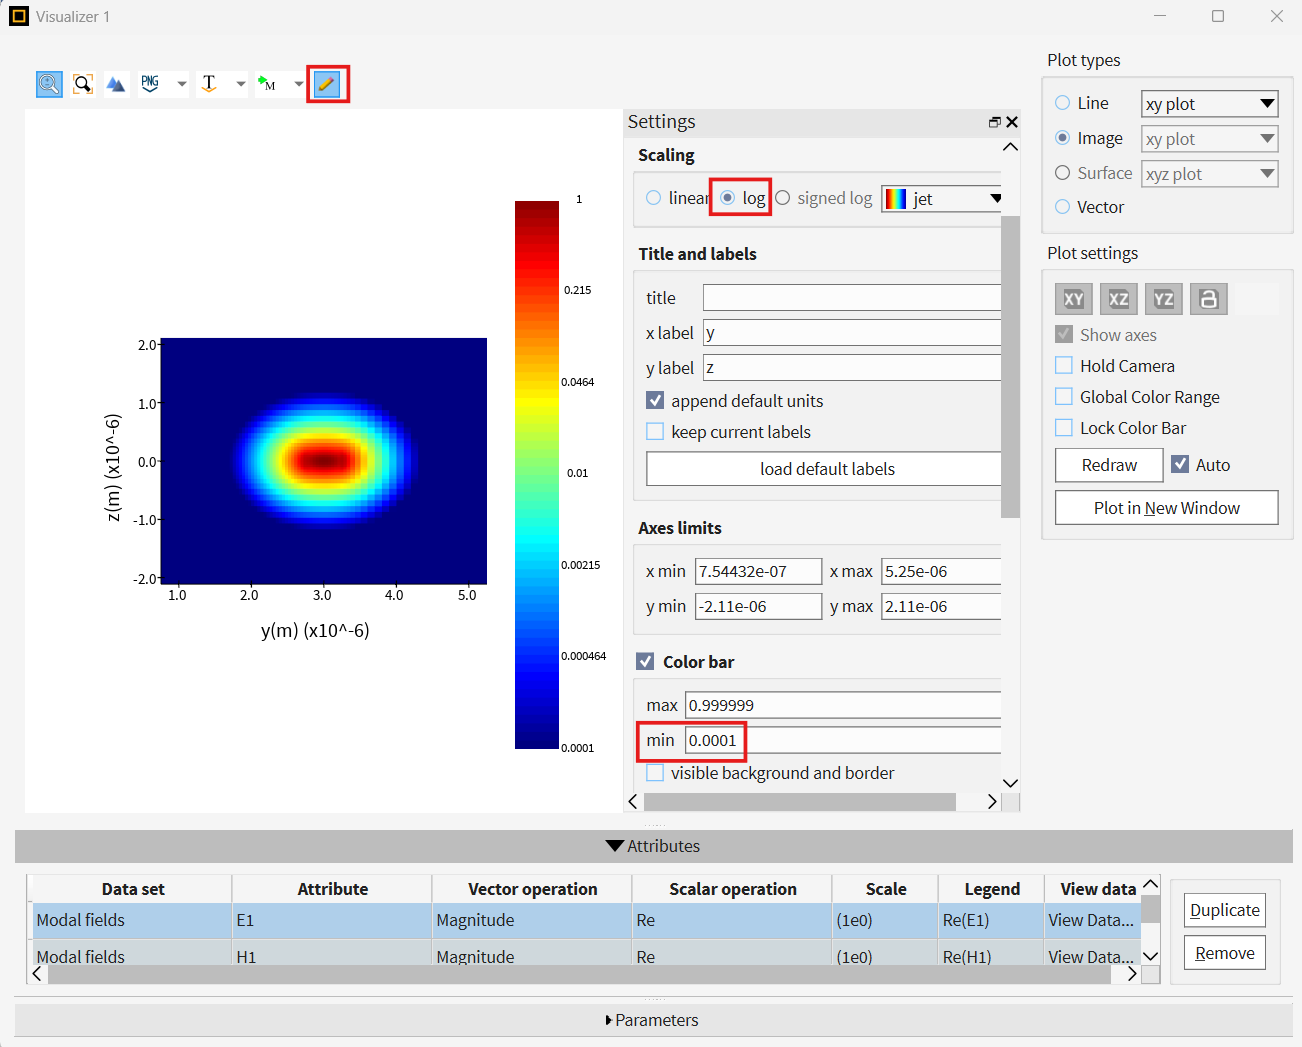This screenshot has width=1302, height=1047.
Task: Click the color bar min input field
Action: pos(843,741)
